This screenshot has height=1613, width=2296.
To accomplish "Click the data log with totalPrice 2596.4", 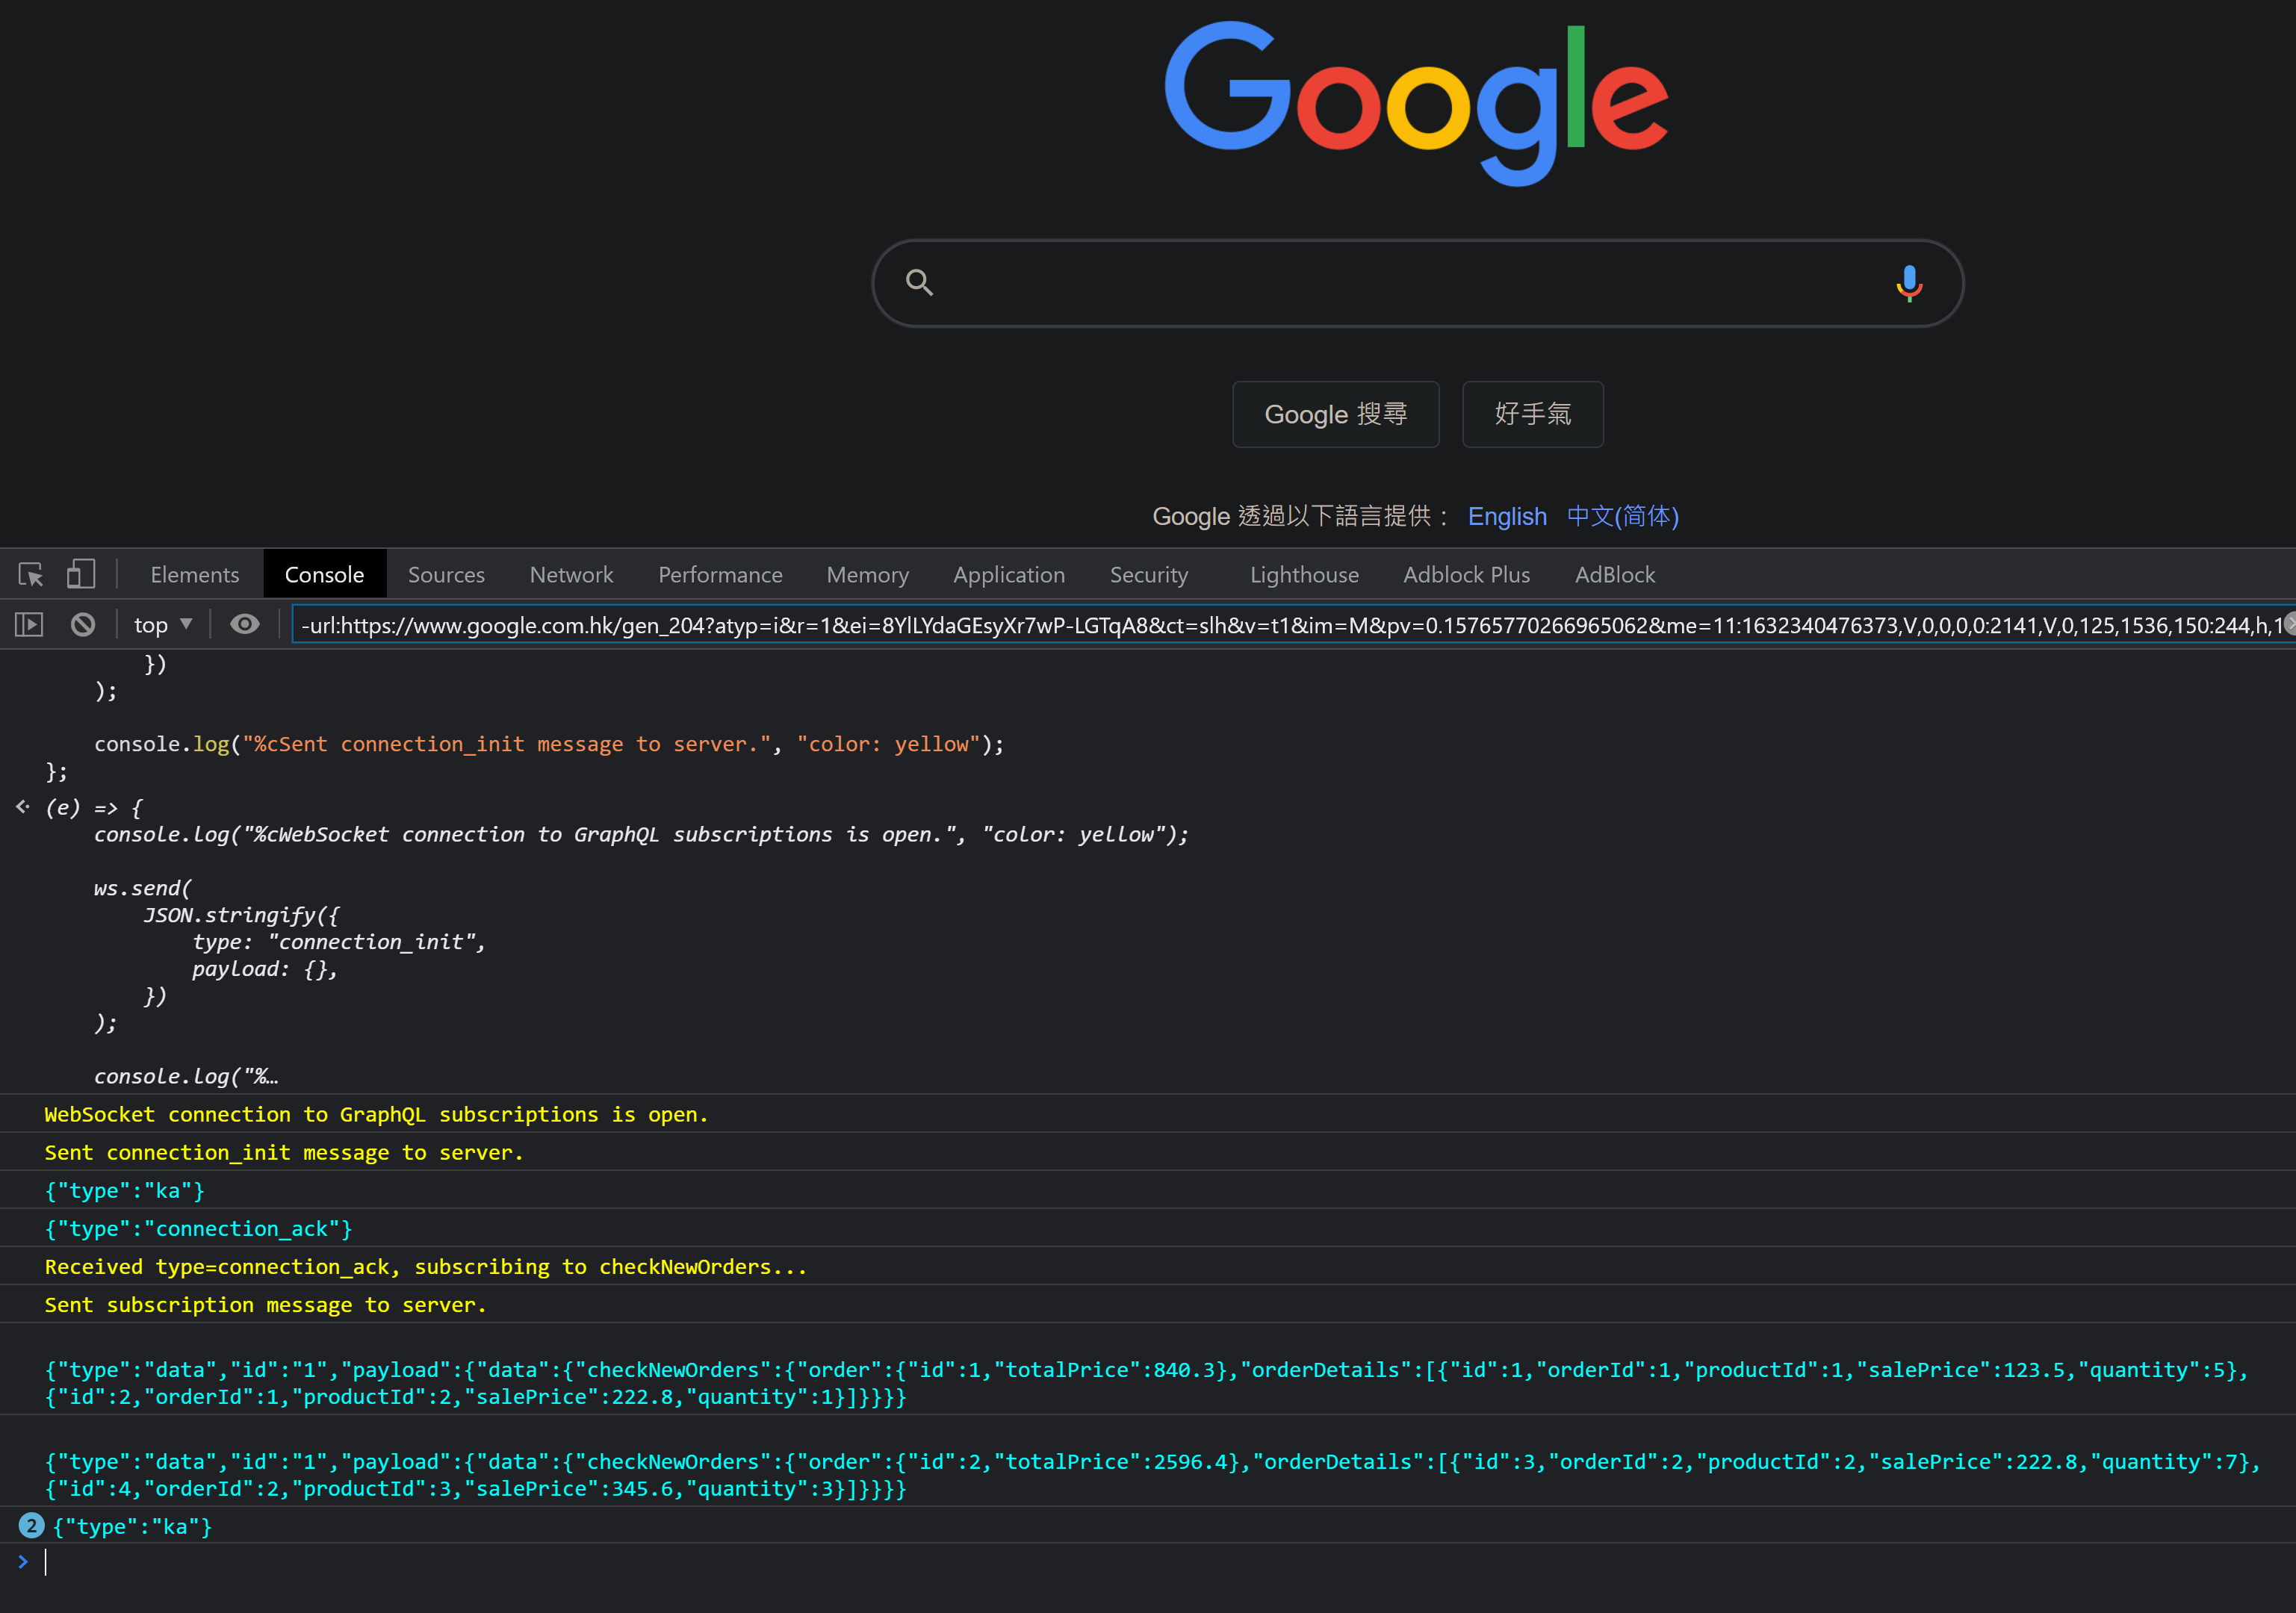I will coord(1152,1475).
